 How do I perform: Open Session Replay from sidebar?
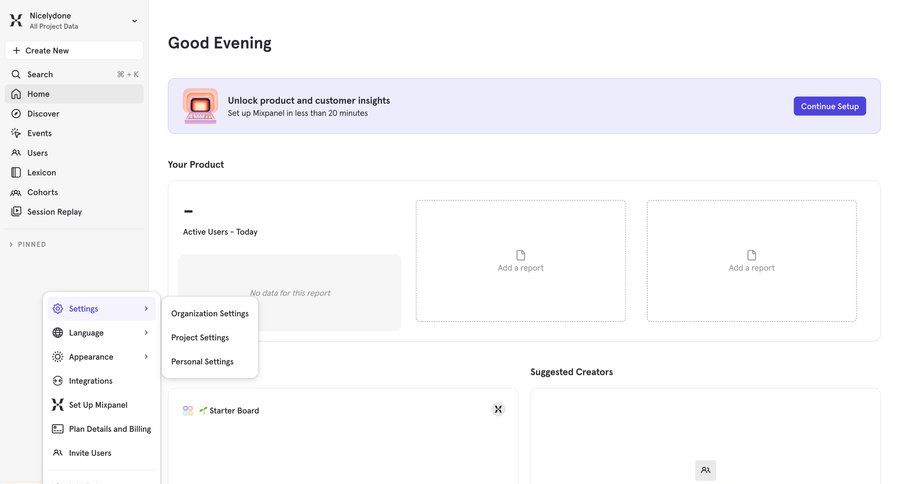74,212
